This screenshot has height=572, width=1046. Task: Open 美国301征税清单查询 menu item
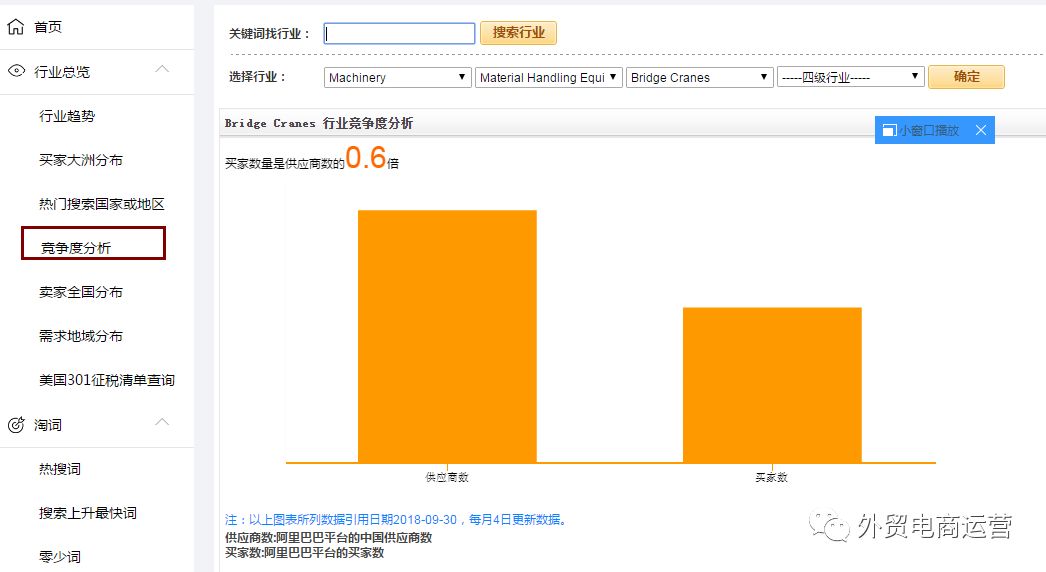pos(107,380)
